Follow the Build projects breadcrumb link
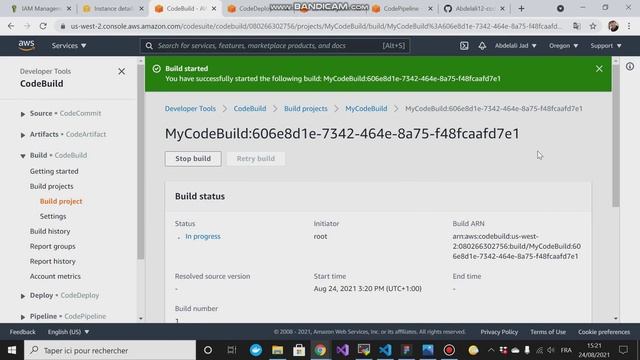 point(306,109)
